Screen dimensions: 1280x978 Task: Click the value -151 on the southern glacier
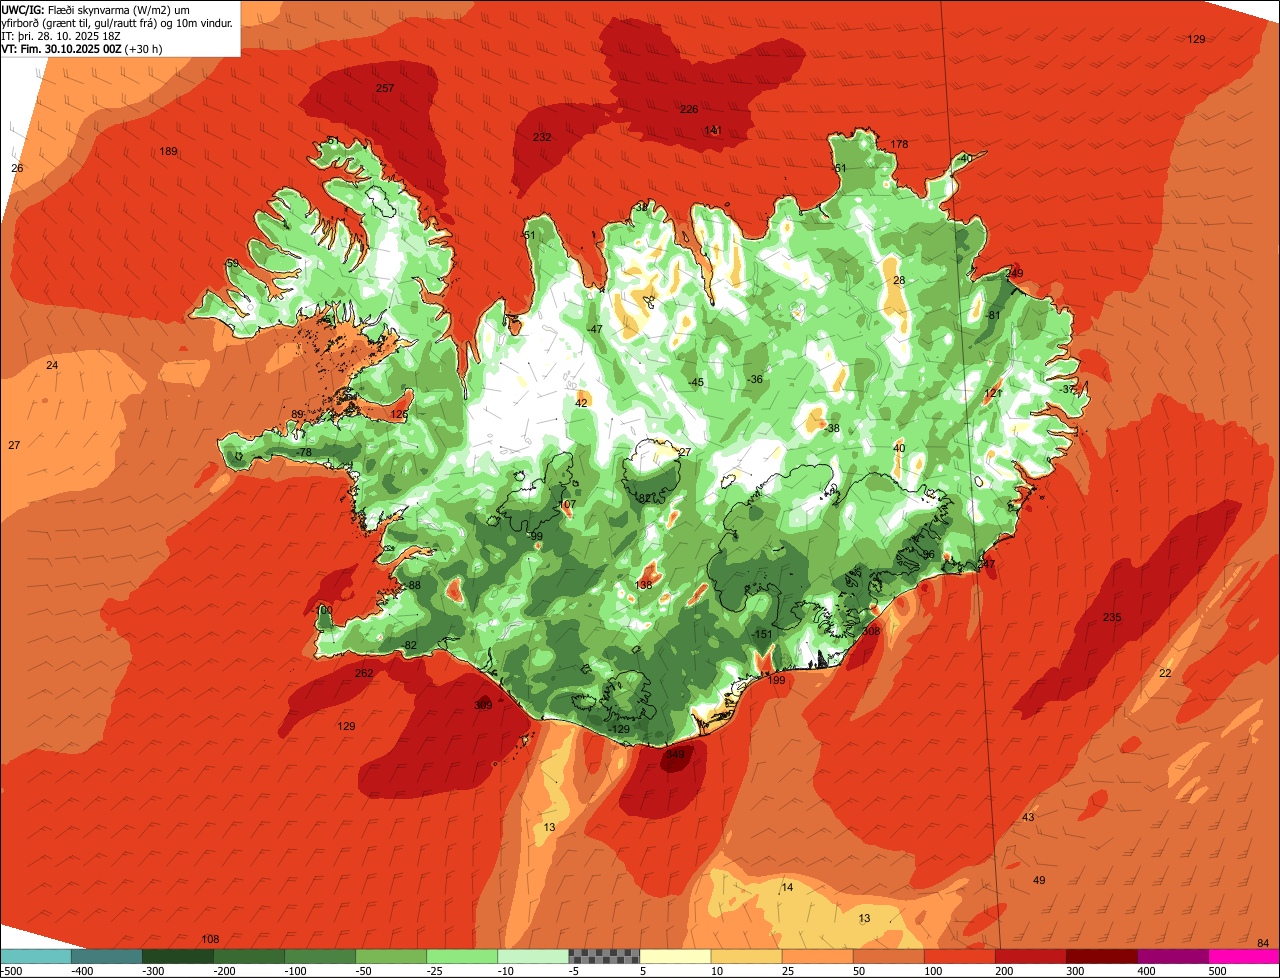tap(762, 634)
